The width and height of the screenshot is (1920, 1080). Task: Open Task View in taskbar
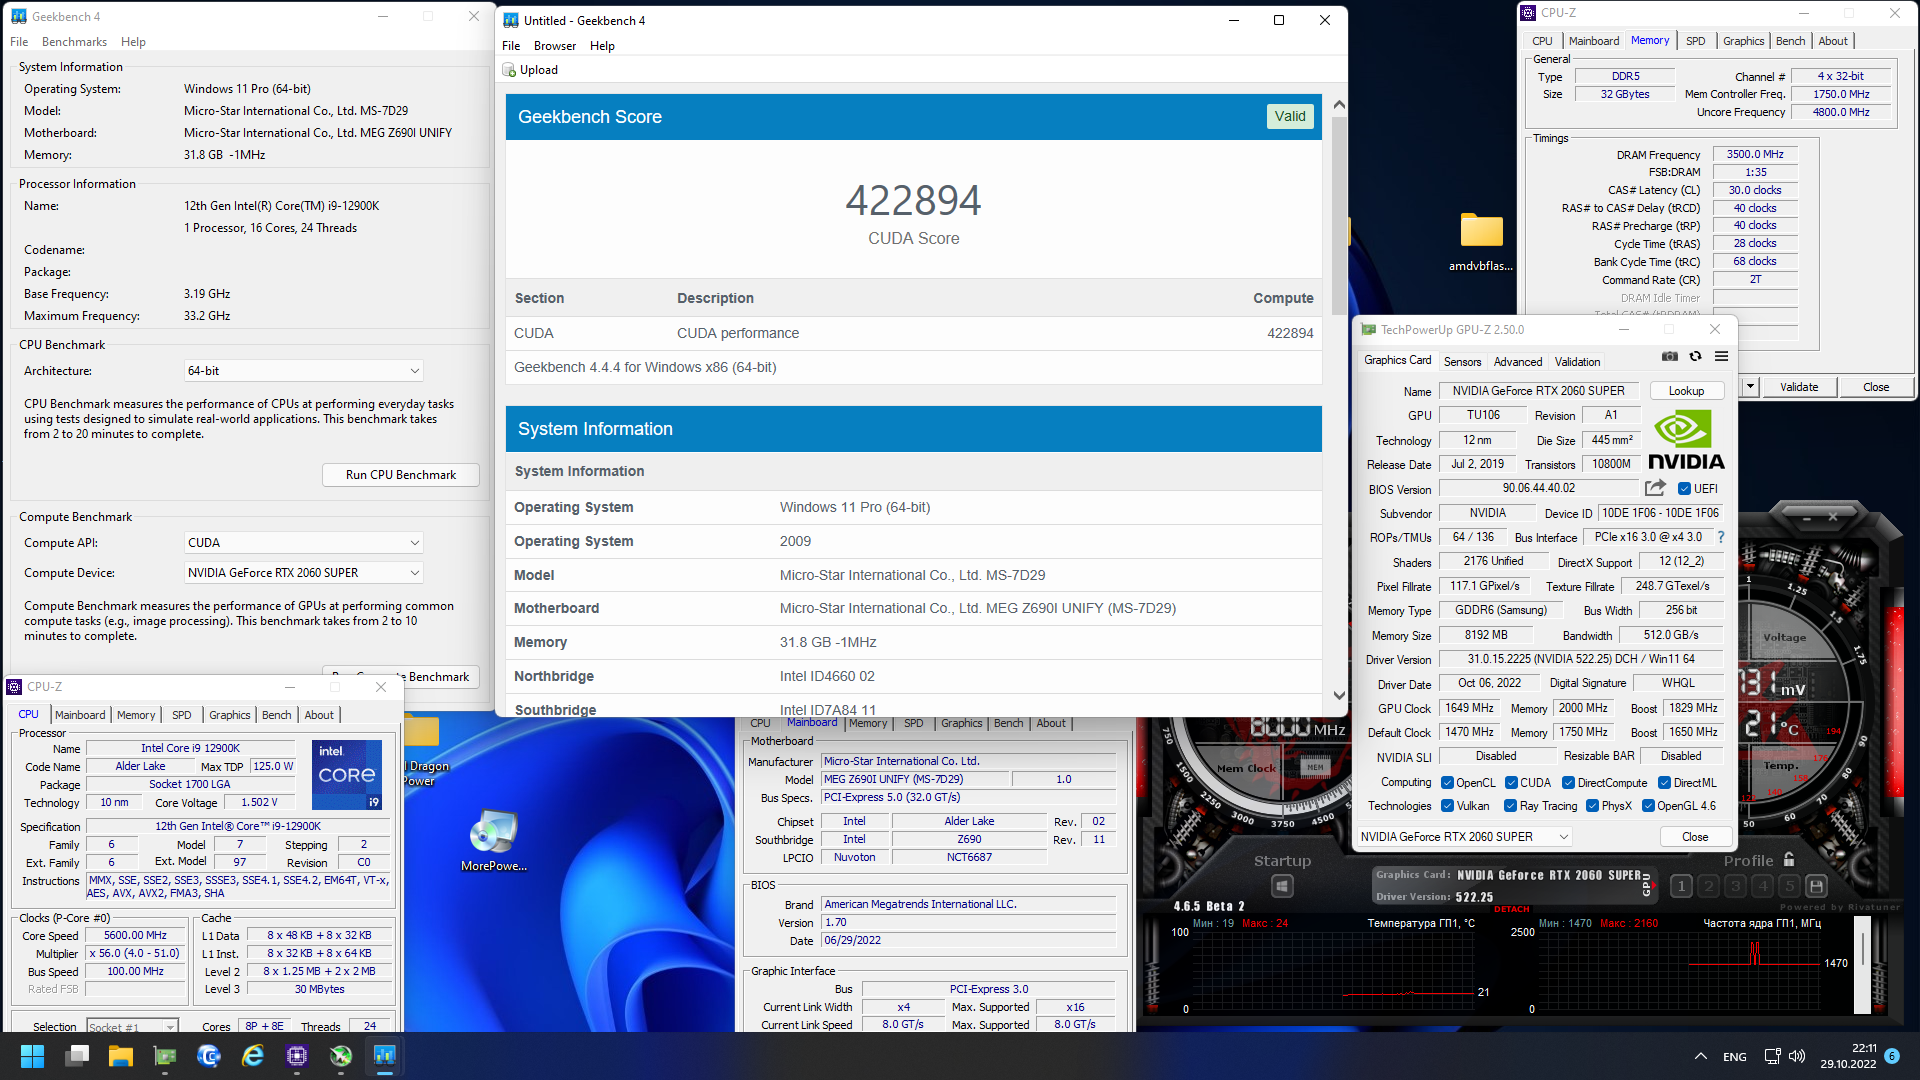click(77, 1056)
